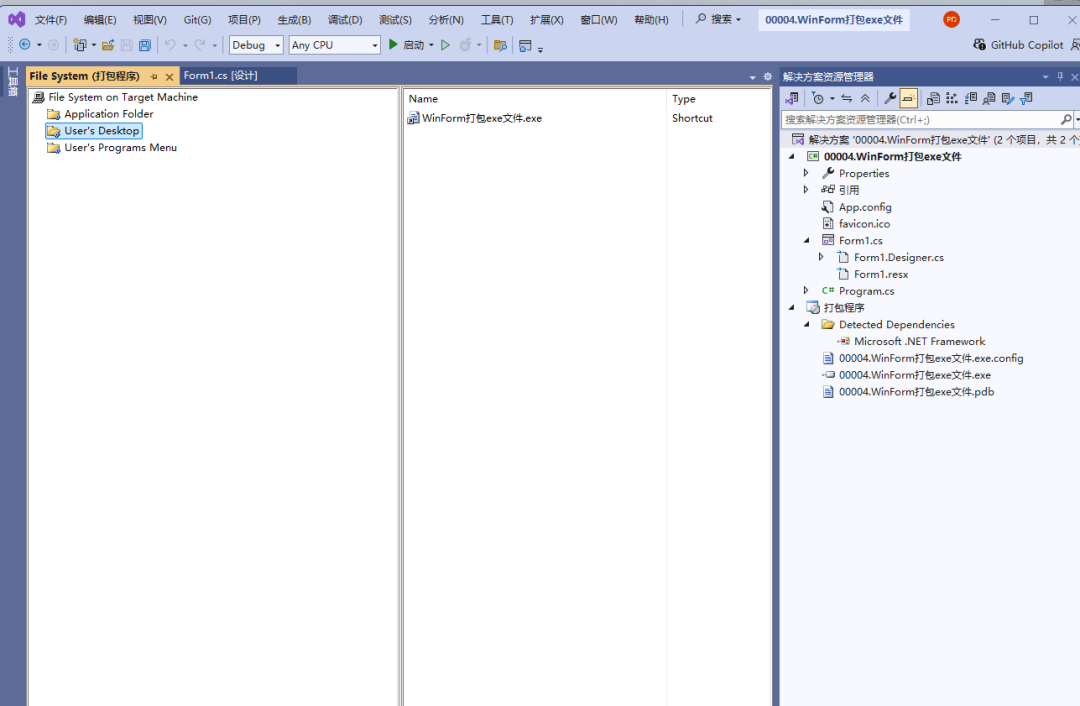Open the 扩展(X) extensions menu

coord(547,19)
